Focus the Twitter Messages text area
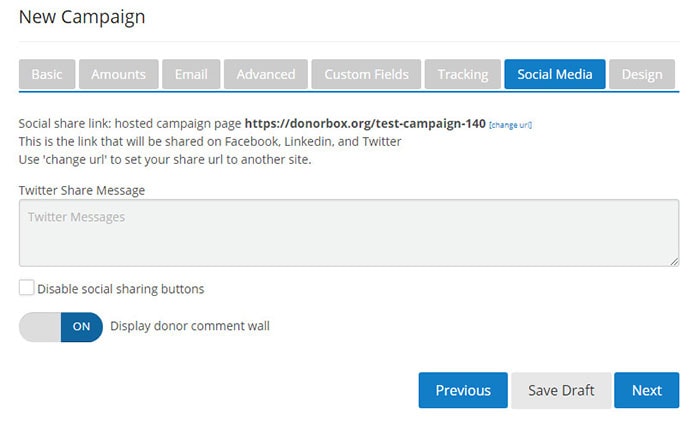This screenshot has width=700, height=428. click(x=349, y=233)
